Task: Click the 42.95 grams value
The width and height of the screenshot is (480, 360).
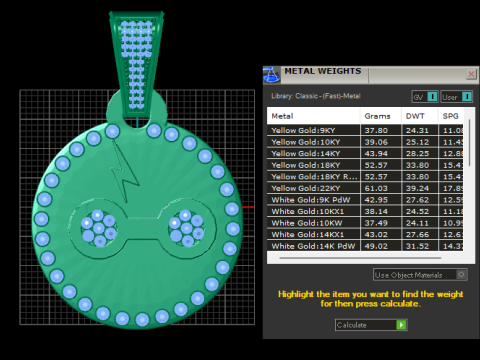Action: pyautogui.click(x=376, y=200)
